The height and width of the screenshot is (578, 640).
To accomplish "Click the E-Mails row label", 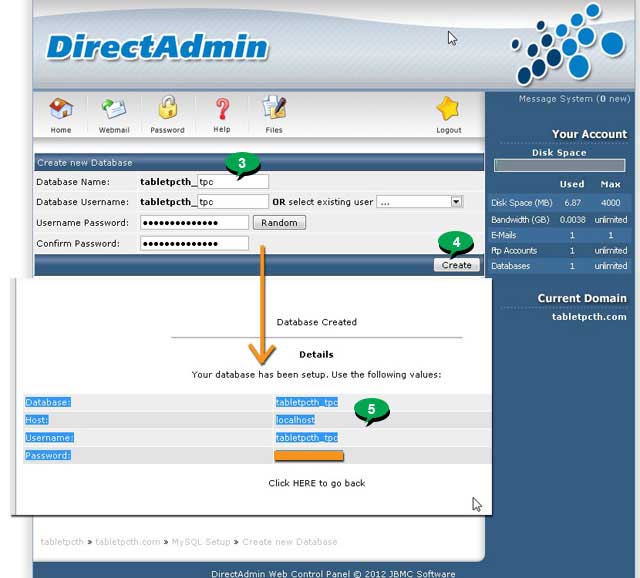I will pyautogui.click(x=503, y=235).
